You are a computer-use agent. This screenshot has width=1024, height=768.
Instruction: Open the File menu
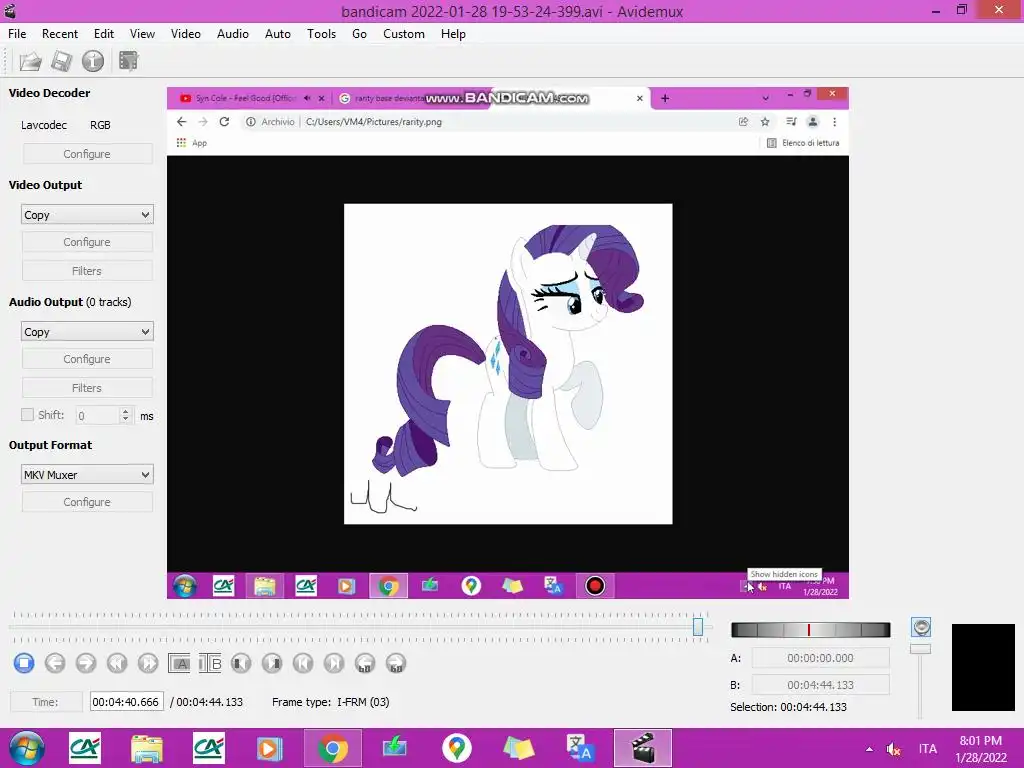click(17, 34)
